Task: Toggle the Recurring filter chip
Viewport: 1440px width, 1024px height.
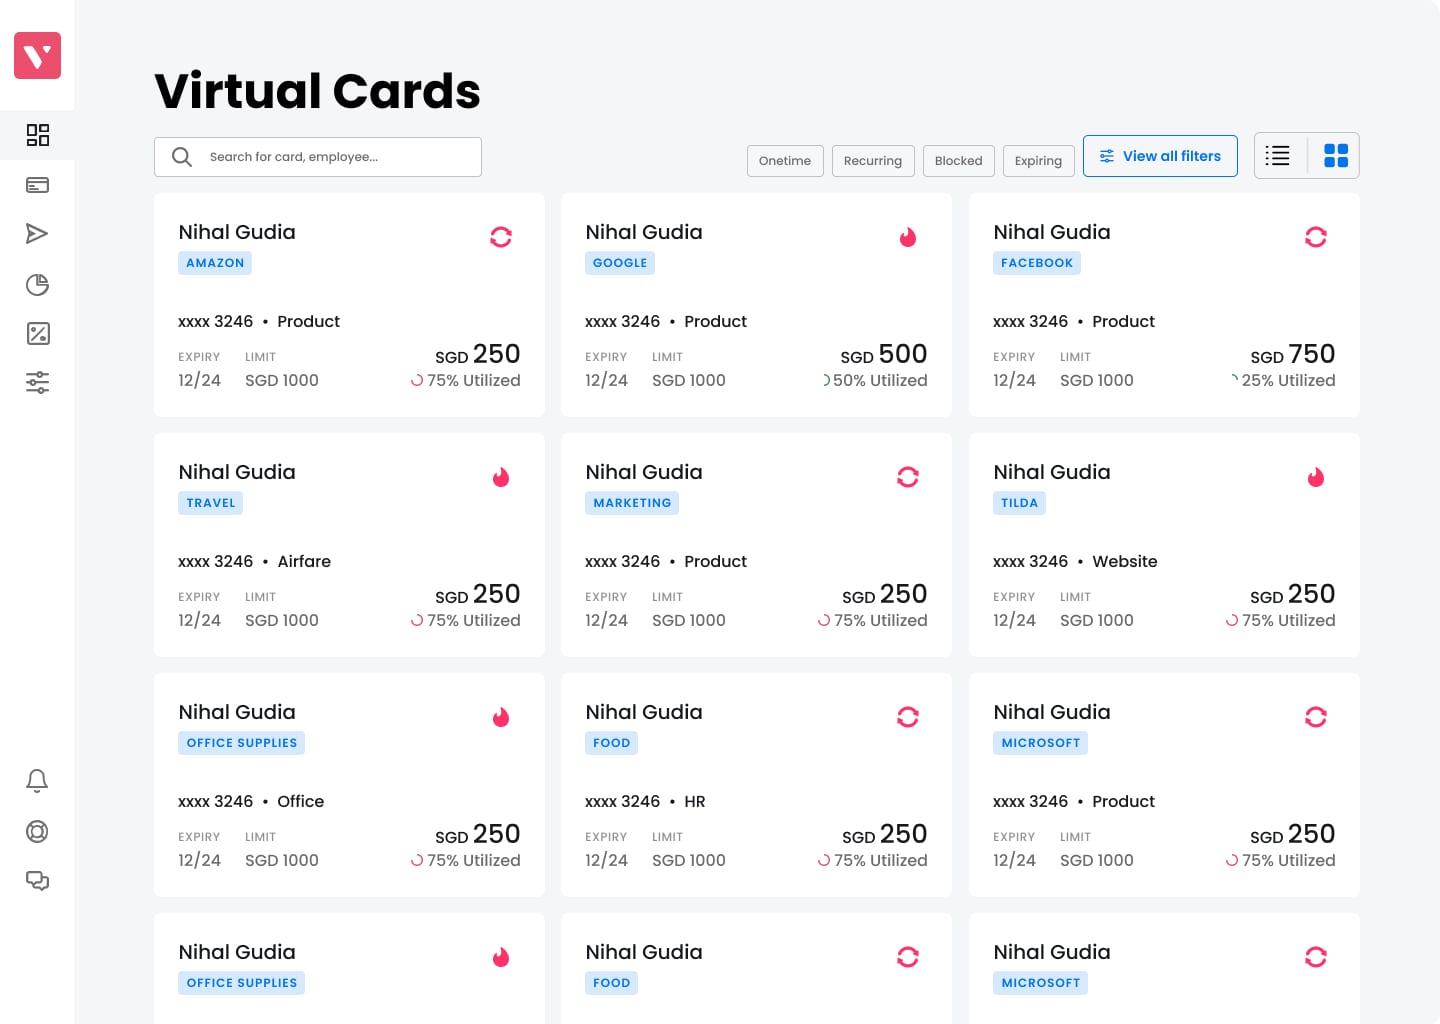Action: click(x=873, y=161)
